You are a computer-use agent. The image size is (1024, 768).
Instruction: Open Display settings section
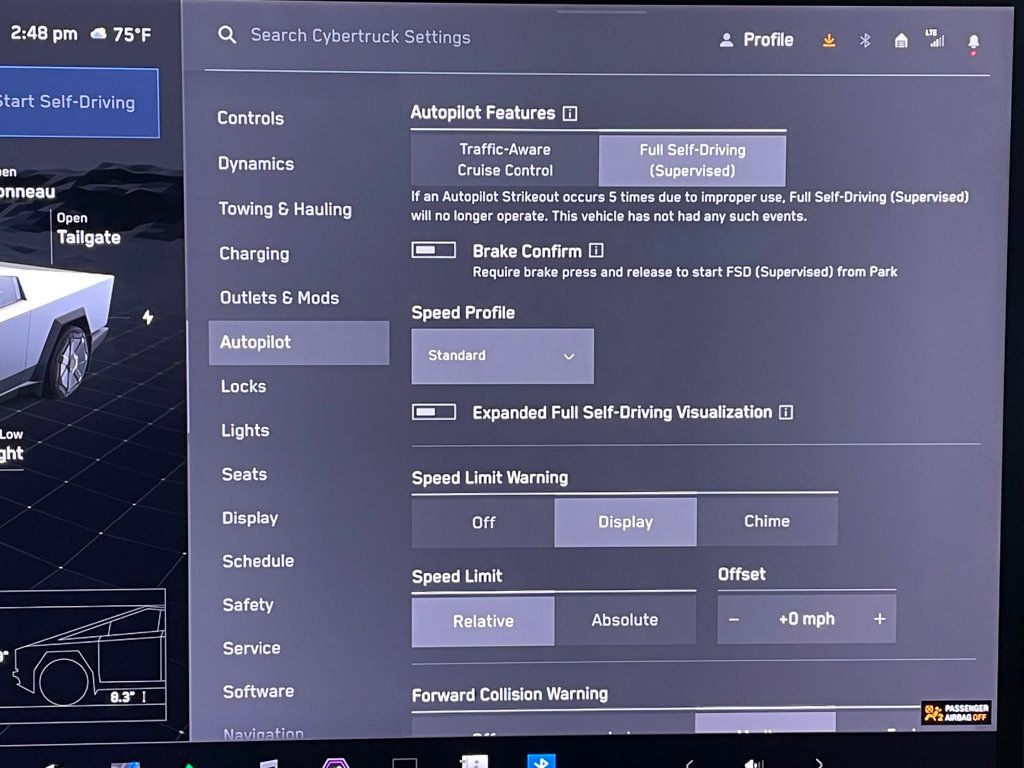[x=250, y=518]
